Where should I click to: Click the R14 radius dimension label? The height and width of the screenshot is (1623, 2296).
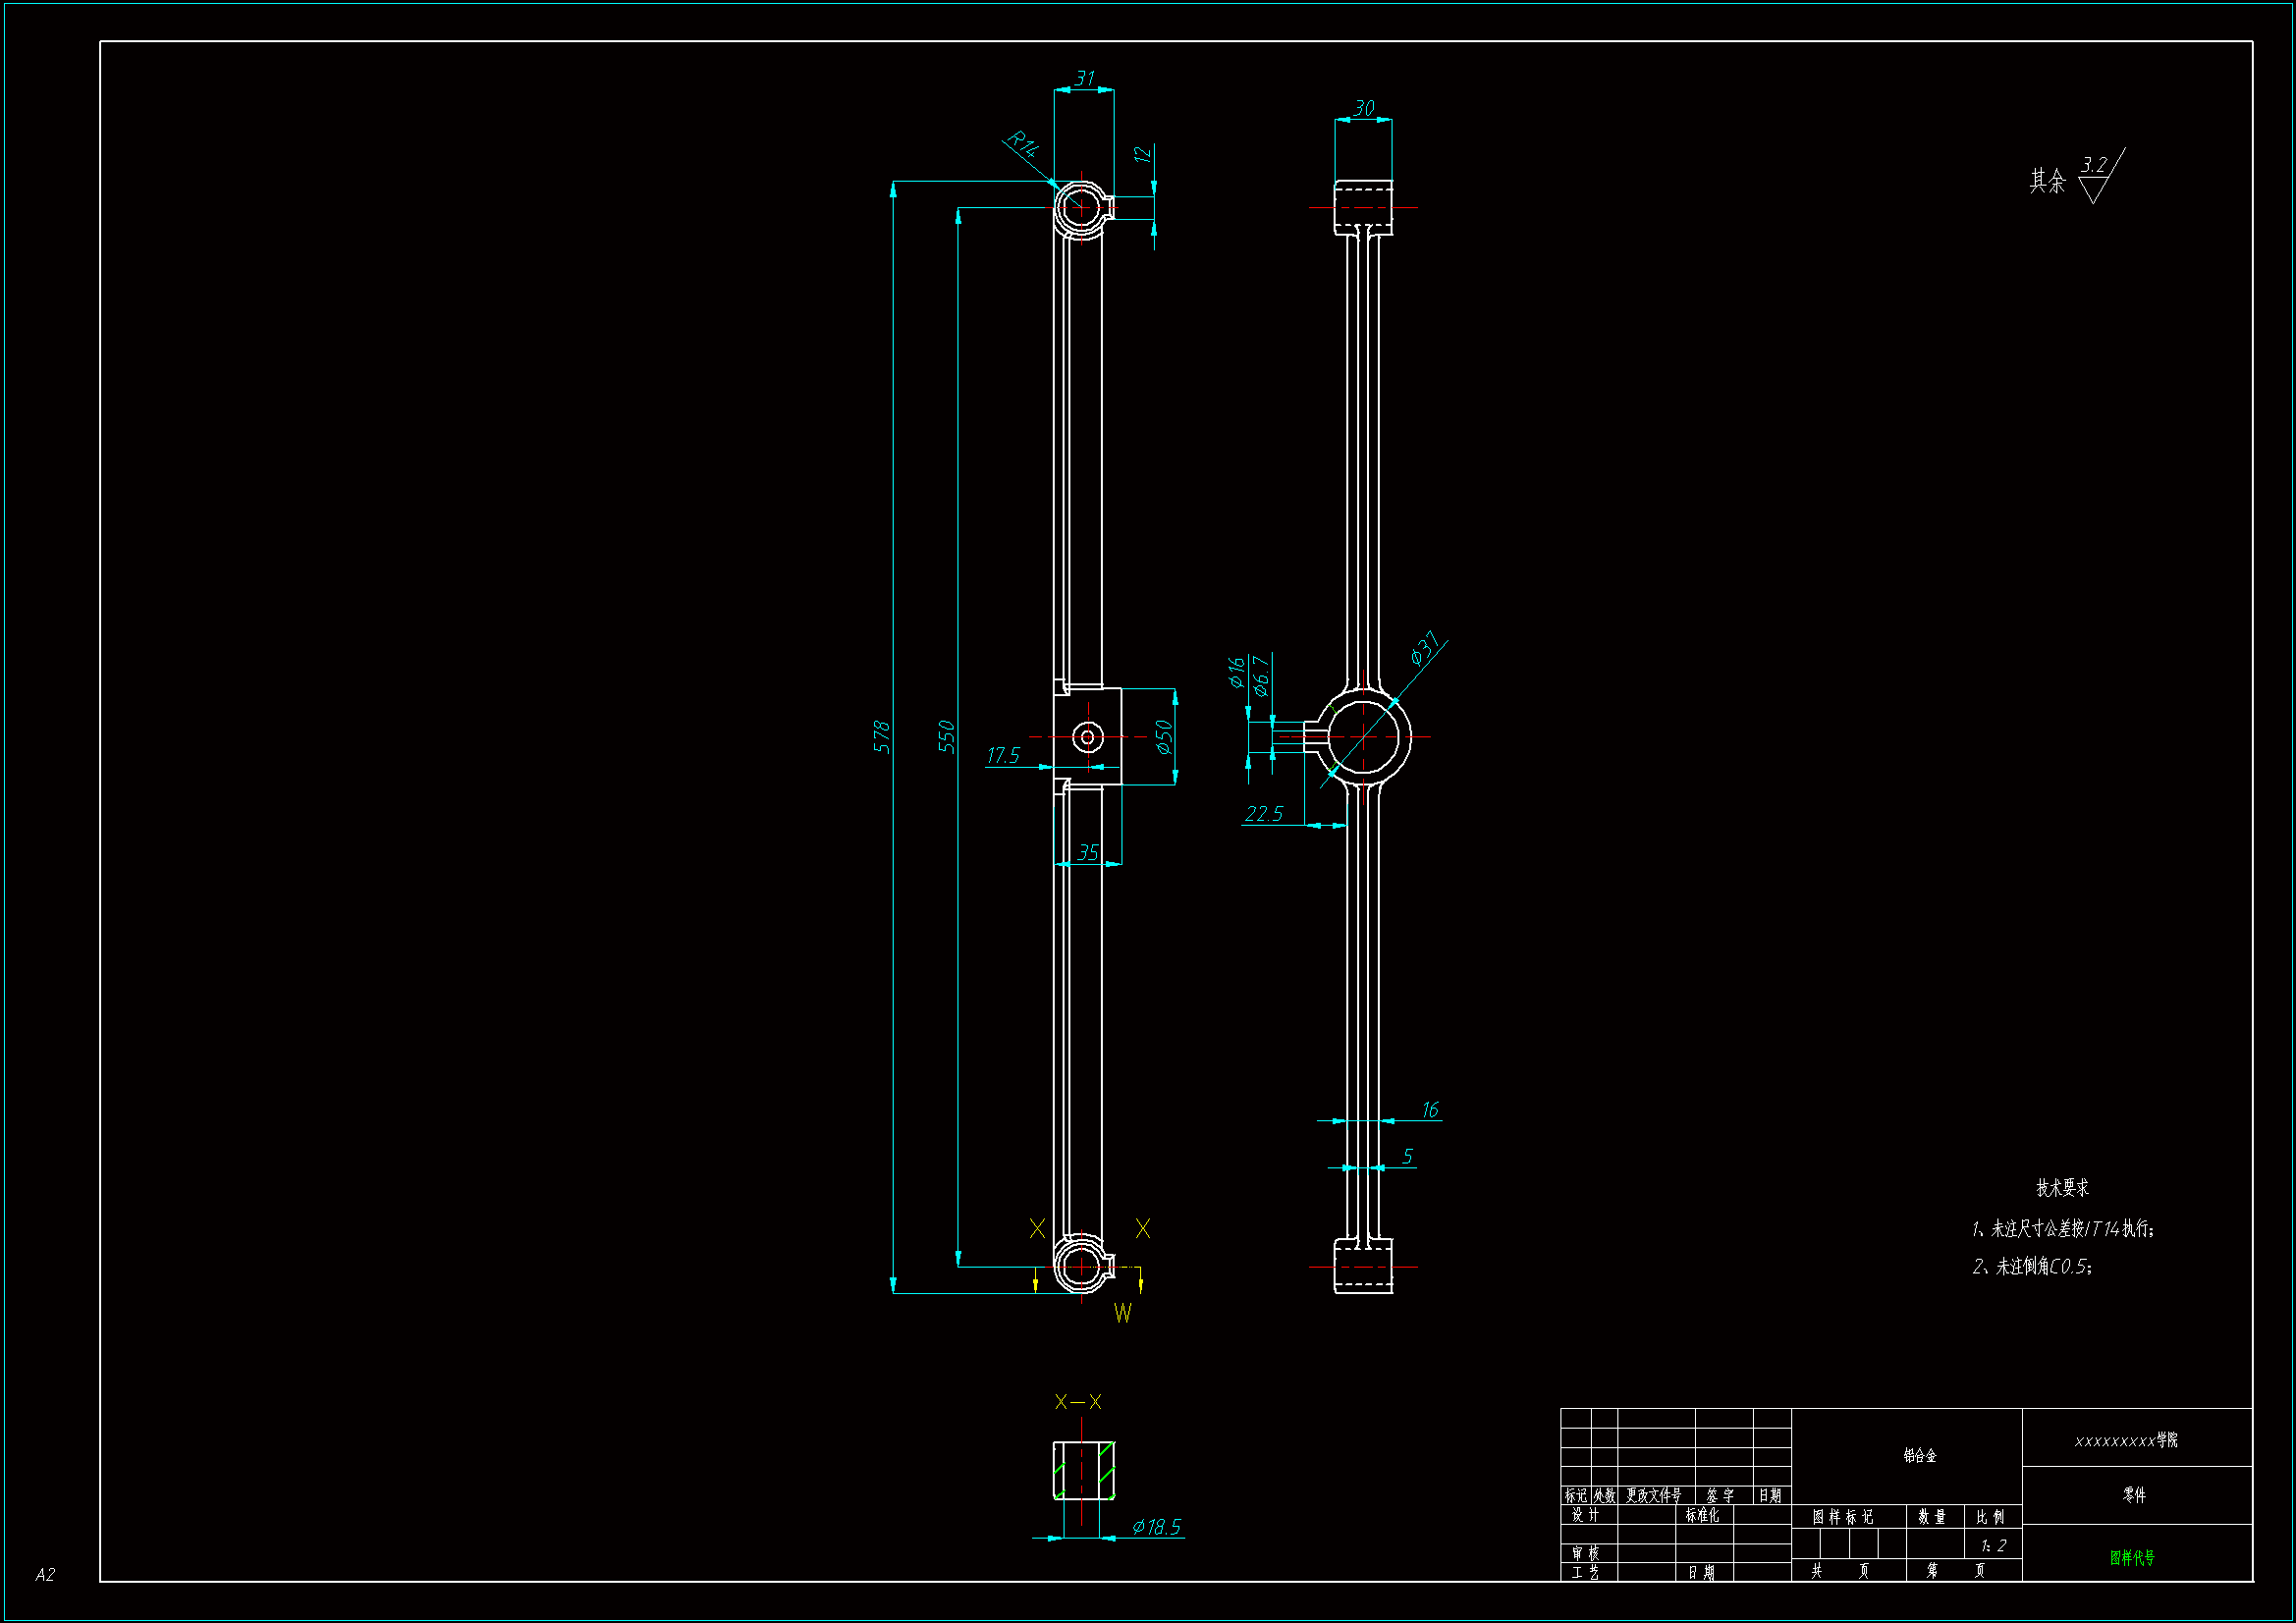point(1022,144)
